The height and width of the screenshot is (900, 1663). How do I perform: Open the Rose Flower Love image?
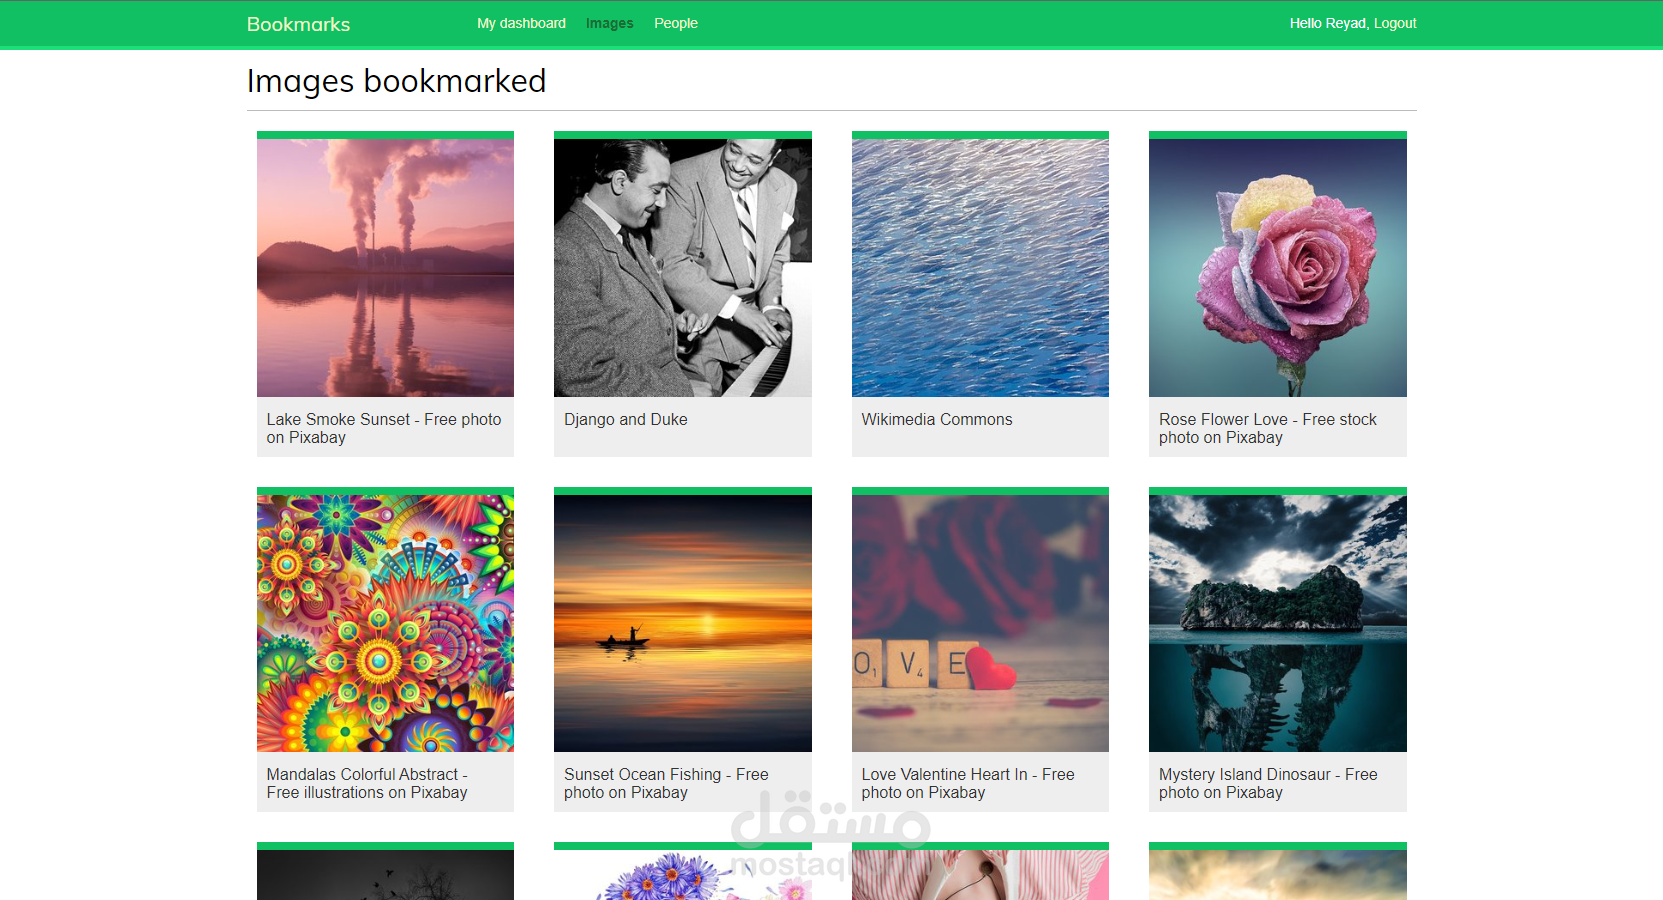(x=1278, y=268)
